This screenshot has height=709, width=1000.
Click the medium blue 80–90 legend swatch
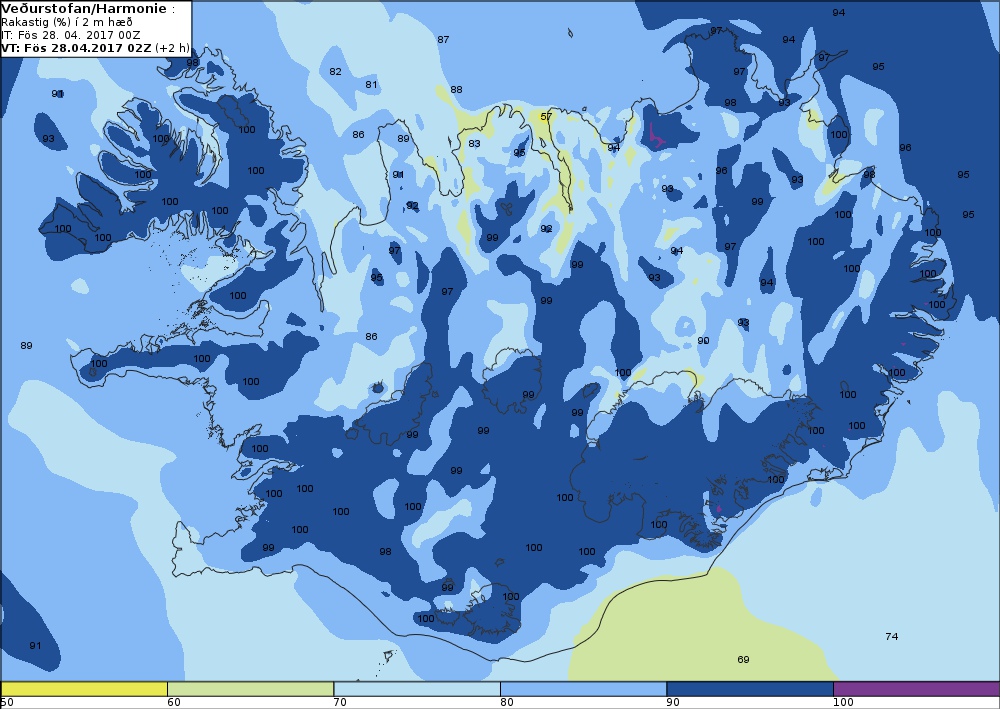(x=584, y=689)
